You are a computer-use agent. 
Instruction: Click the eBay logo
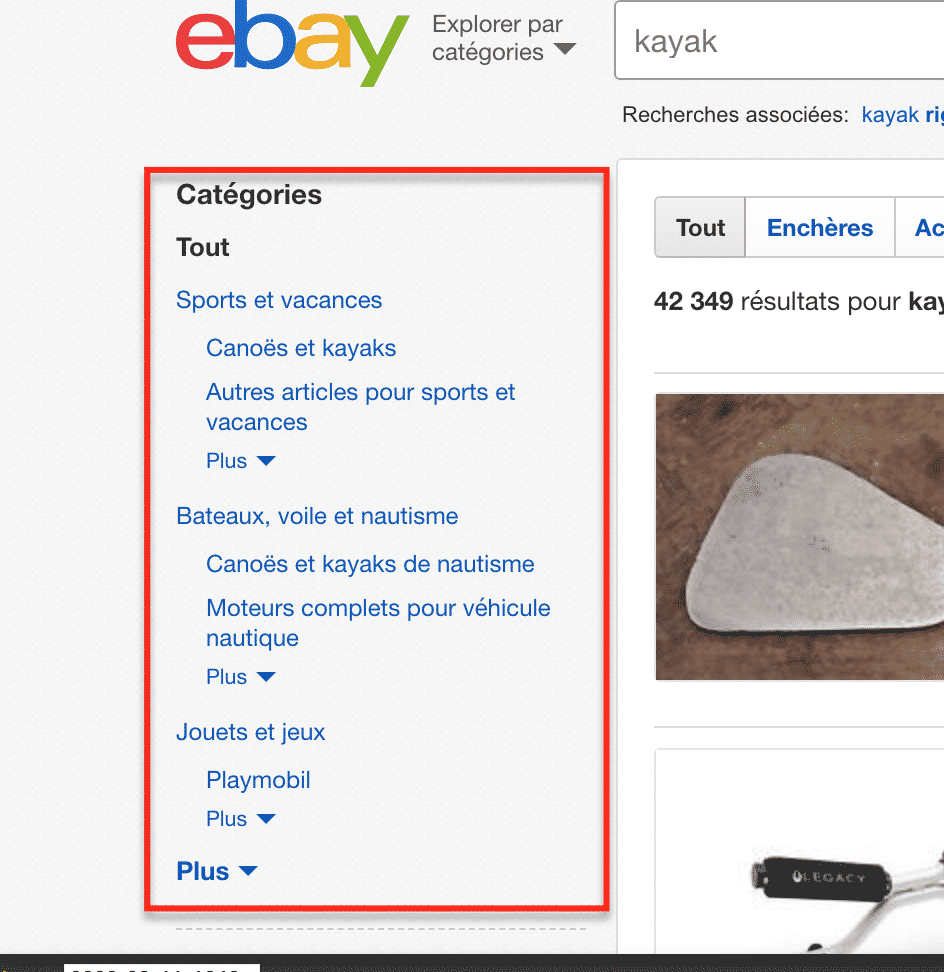click(292, 47)
